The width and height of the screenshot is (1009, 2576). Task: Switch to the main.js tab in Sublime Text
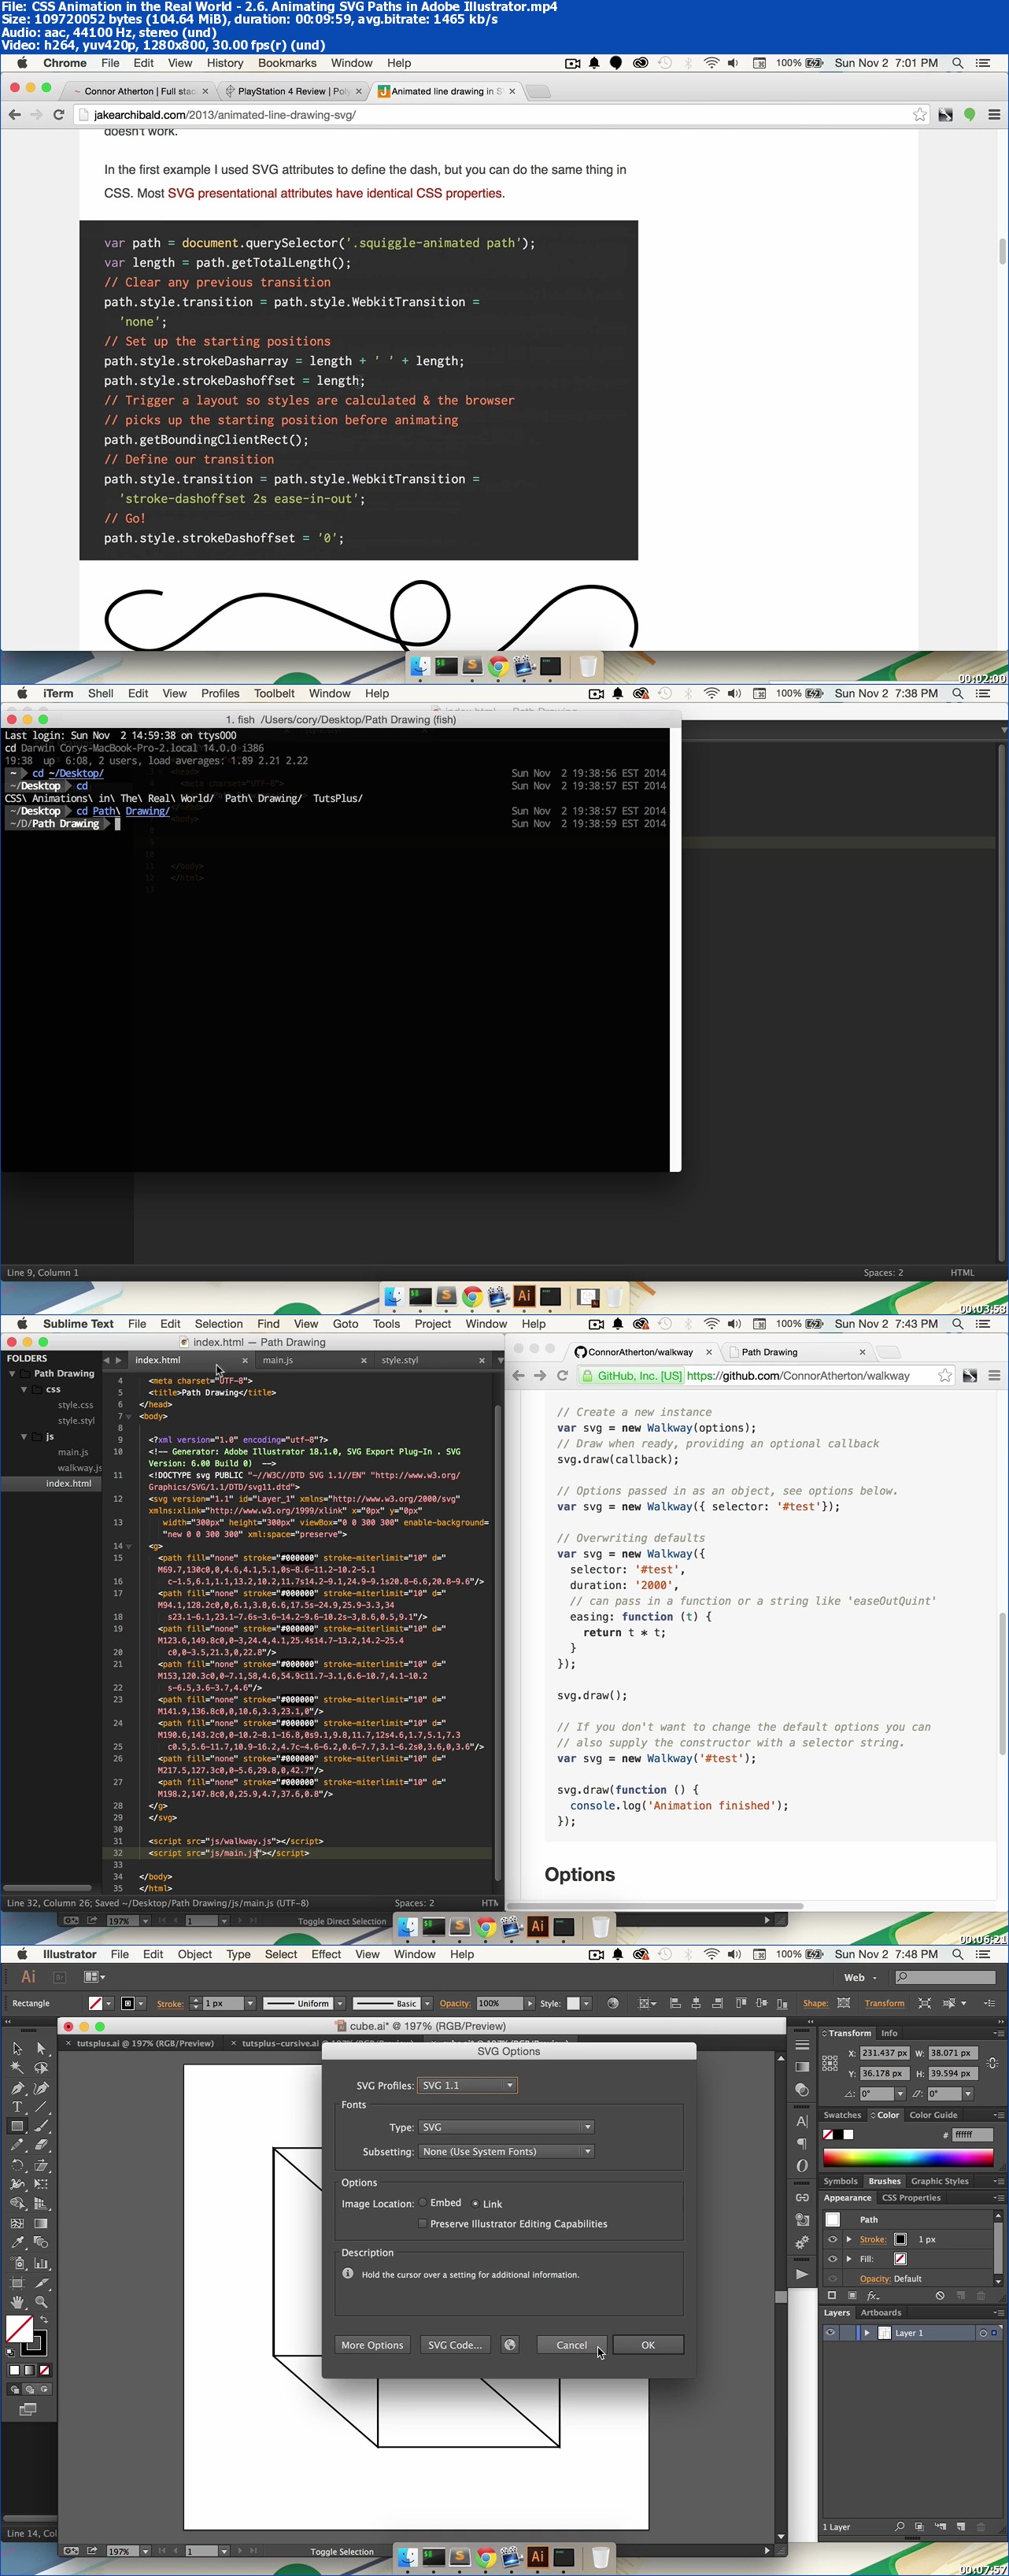pos(278,1360)
